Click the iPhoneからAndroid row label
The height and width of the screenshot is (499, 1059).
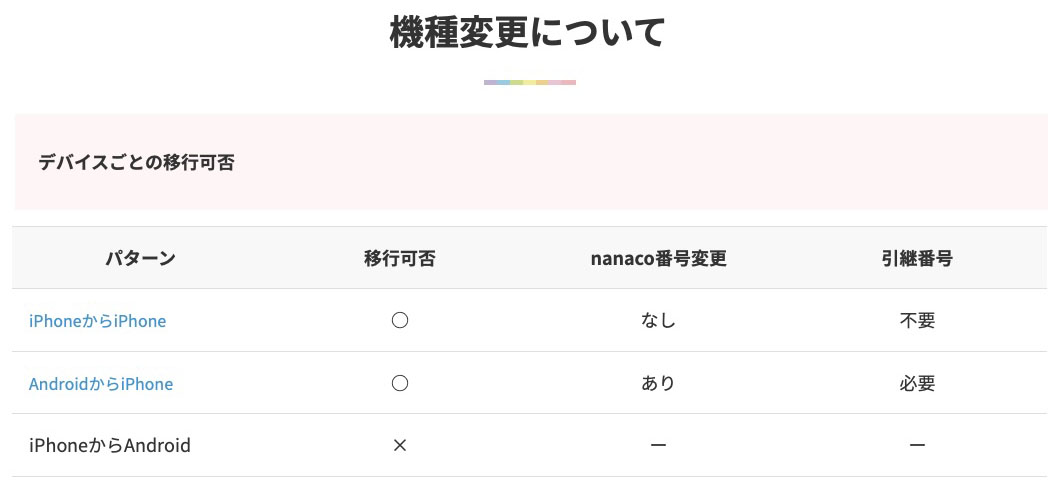pos(110,446)
